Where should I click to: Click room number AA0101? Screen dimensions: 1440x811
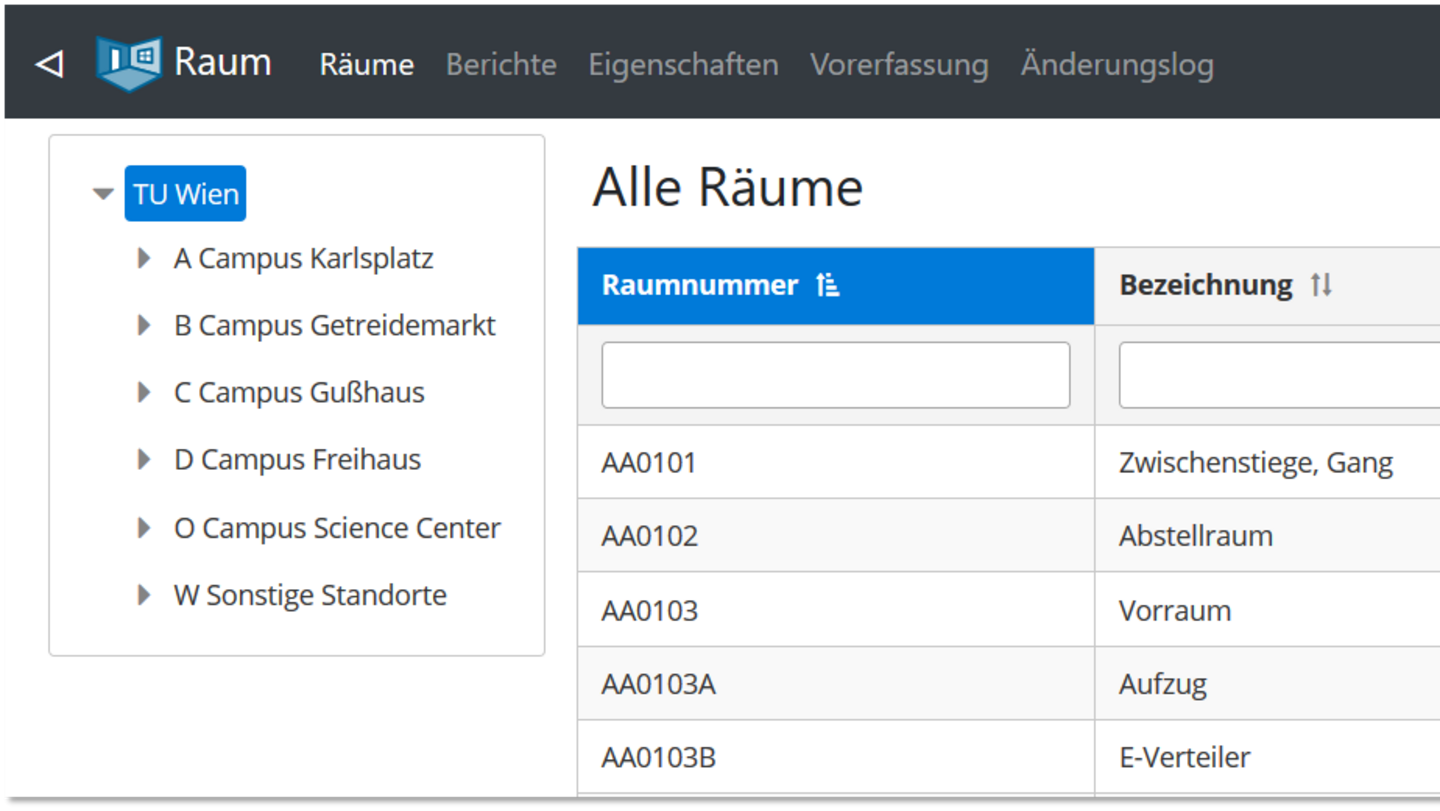pyautogui.click(x=649, y=462)
